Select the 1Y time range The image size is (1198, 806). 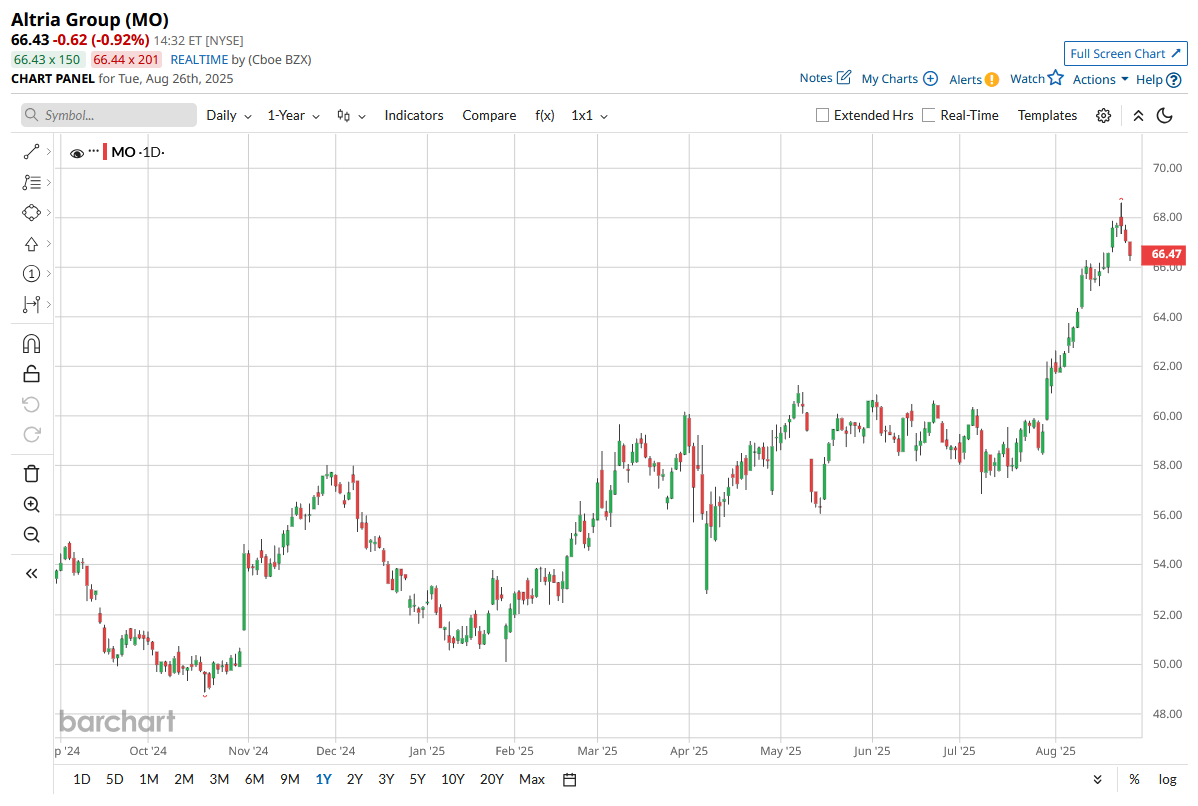coord(323,779)
